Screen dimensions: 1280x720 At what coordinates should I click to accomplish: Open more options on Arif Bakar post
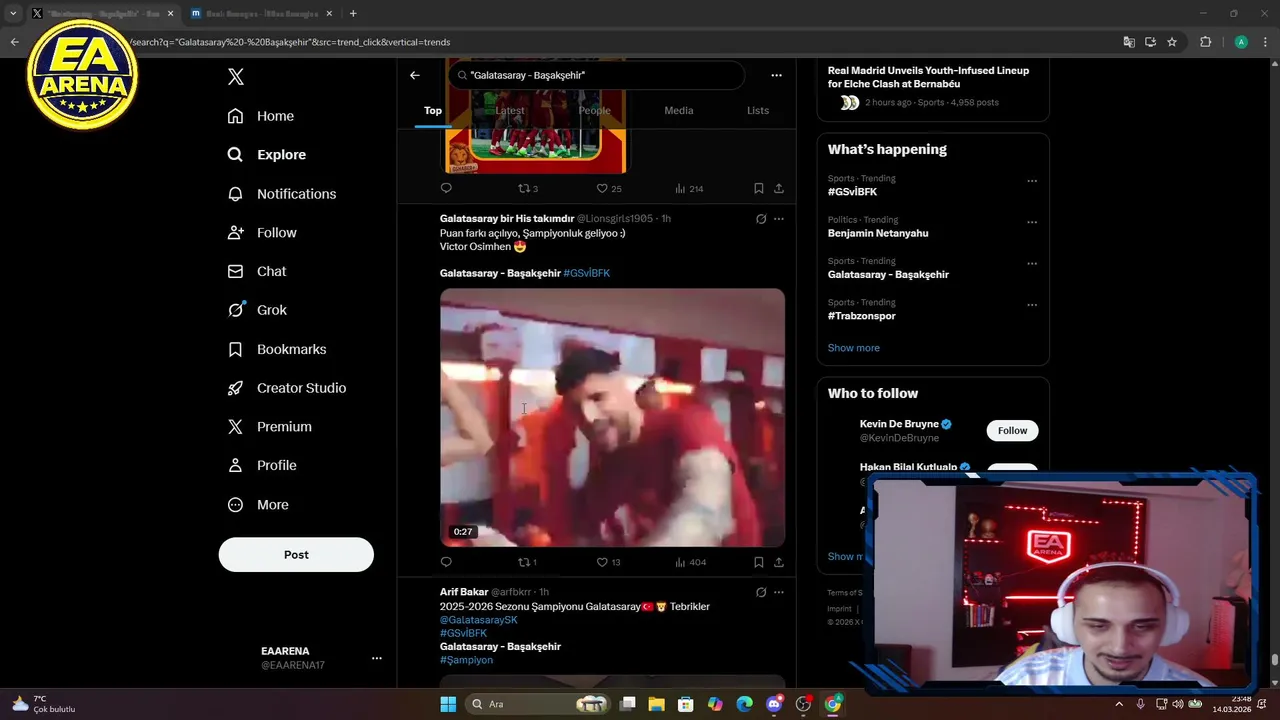[779, 592]
